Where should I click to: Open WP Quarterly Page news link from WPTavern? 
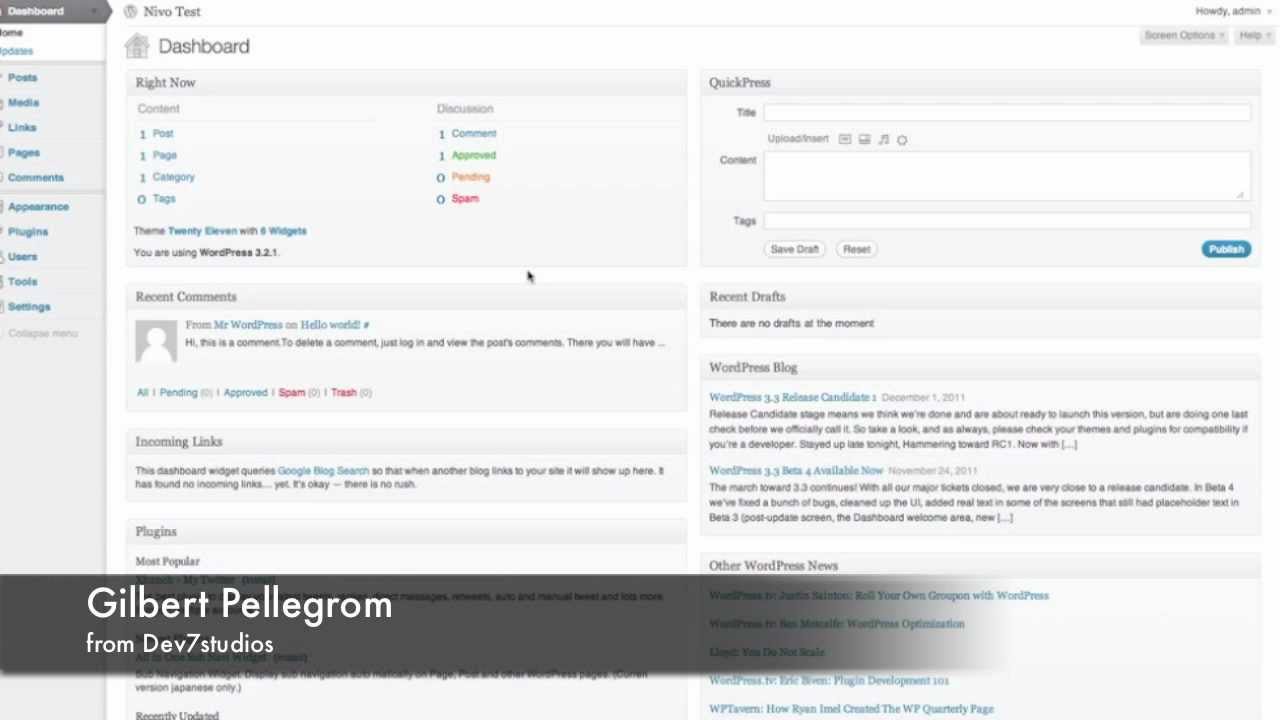[x=851, y=709]
